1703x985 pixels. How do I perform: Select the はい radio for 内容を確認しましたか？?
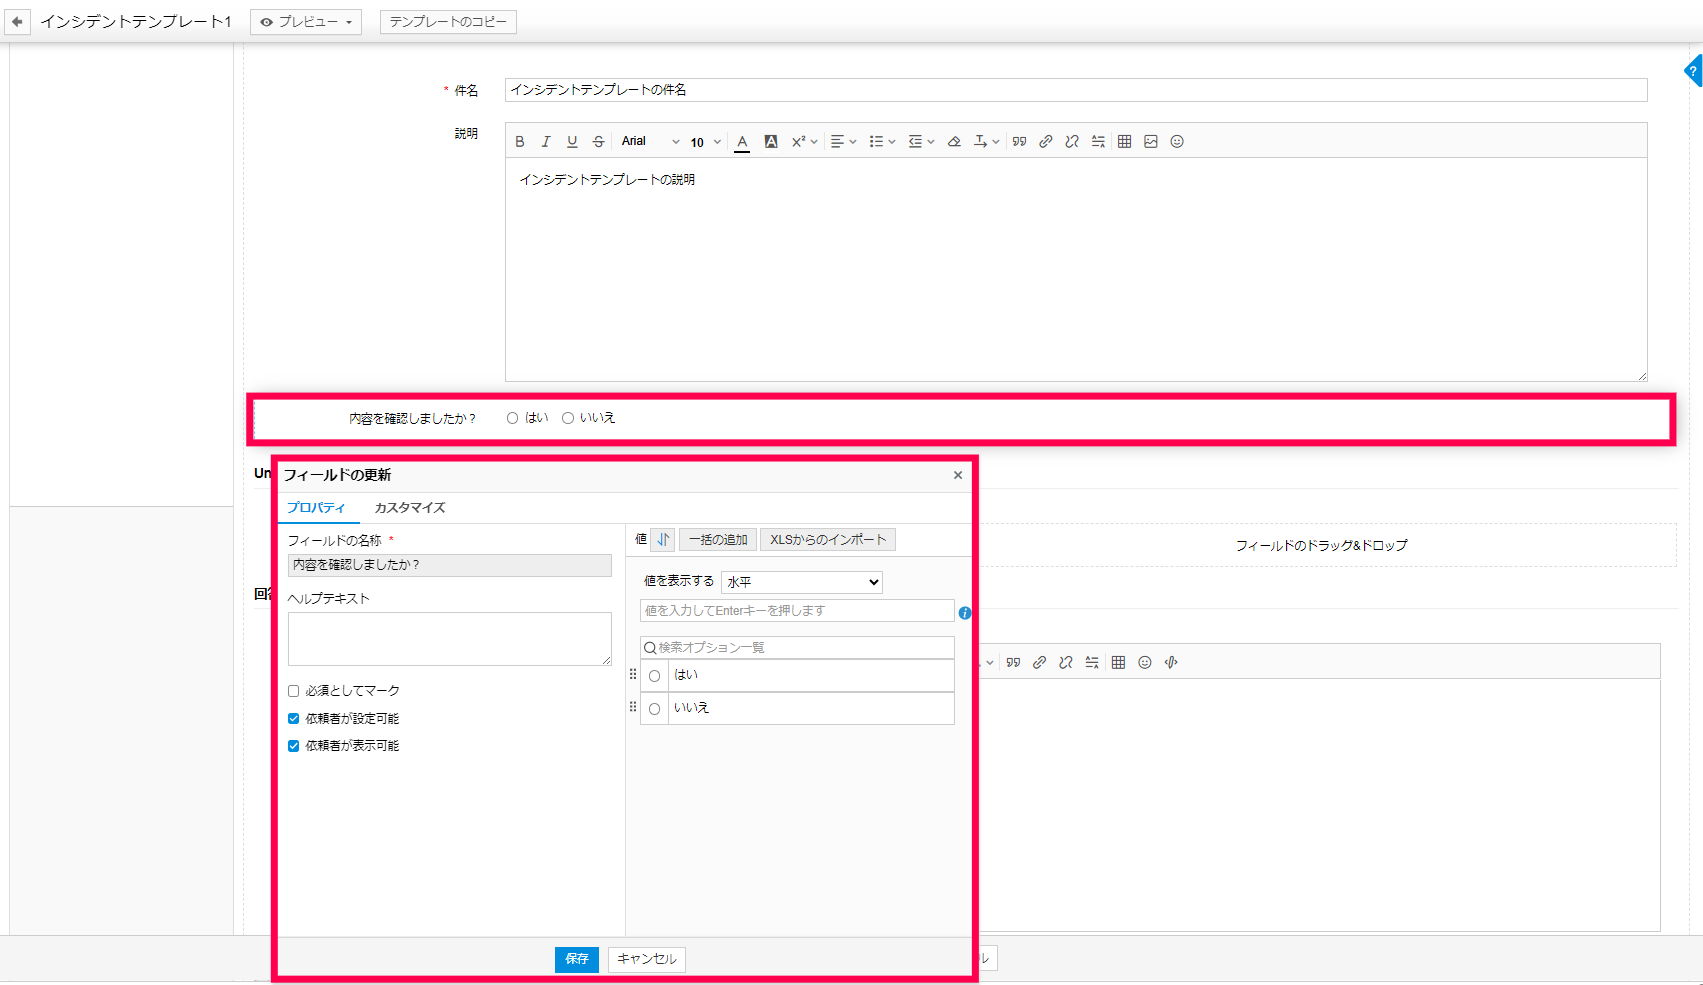point(512,418)
